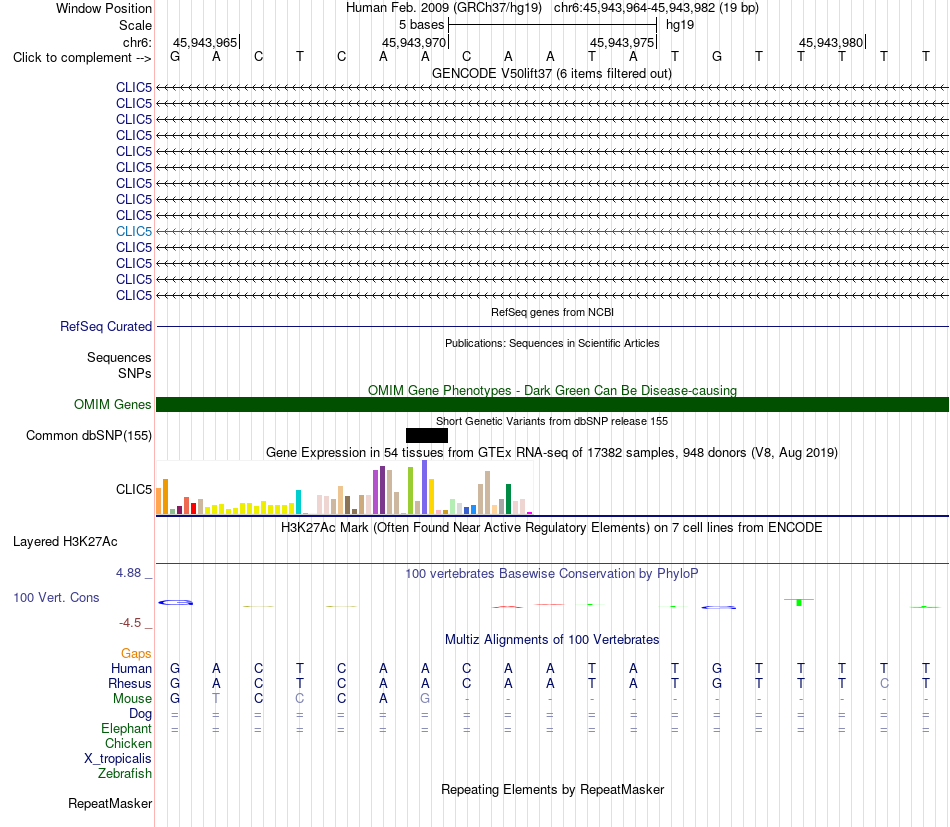This screenshot has width=950, height=827.
Task: Click the Dog alignment row label
Action: tap(141, 714)
